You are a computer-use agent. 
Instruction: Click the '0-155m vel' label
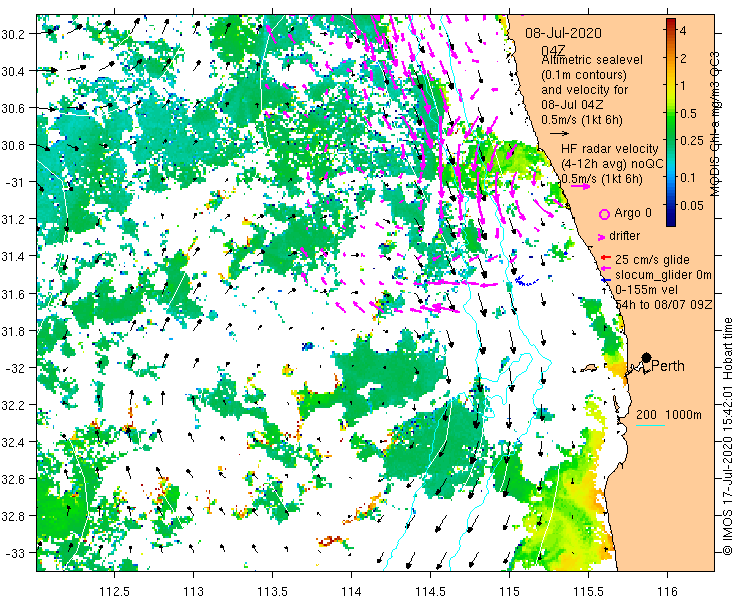(x=647, y=289)
